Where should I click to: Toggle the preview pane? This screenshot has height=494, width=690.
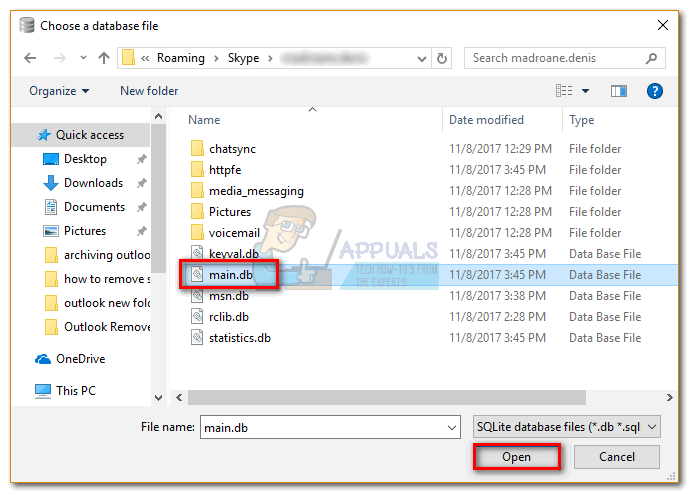pos(618,91)
